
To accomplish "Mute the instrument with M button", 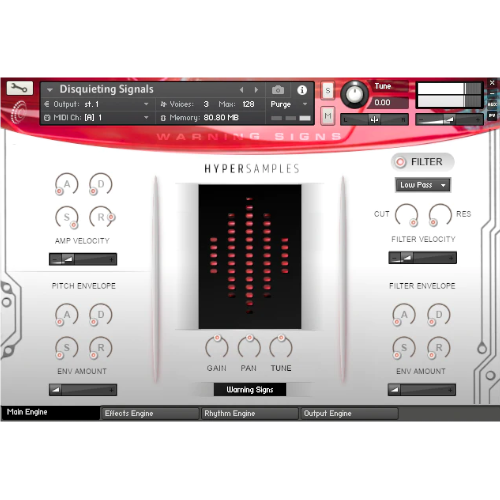I will point(328,116).
